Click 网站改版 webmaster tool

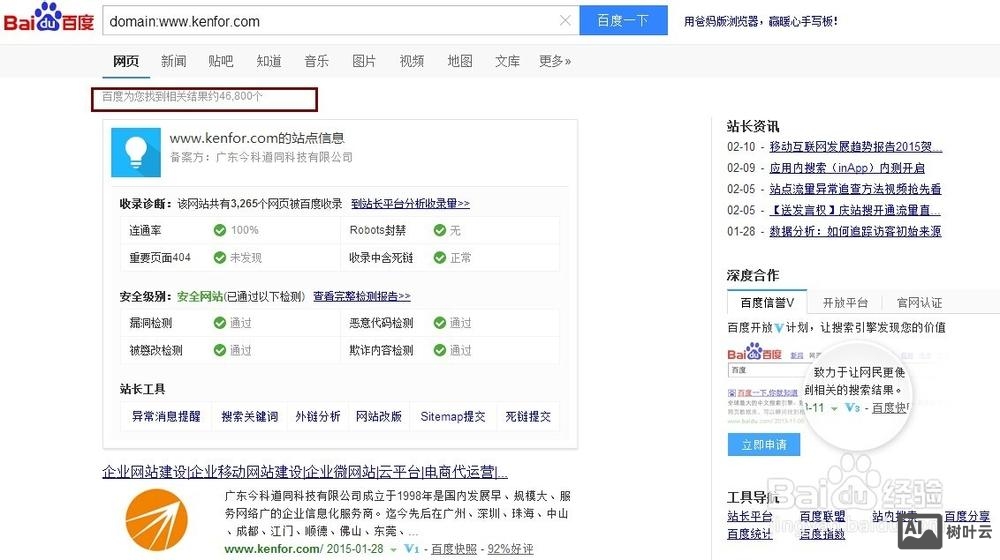pyautogui.click(x=379, y=416)
